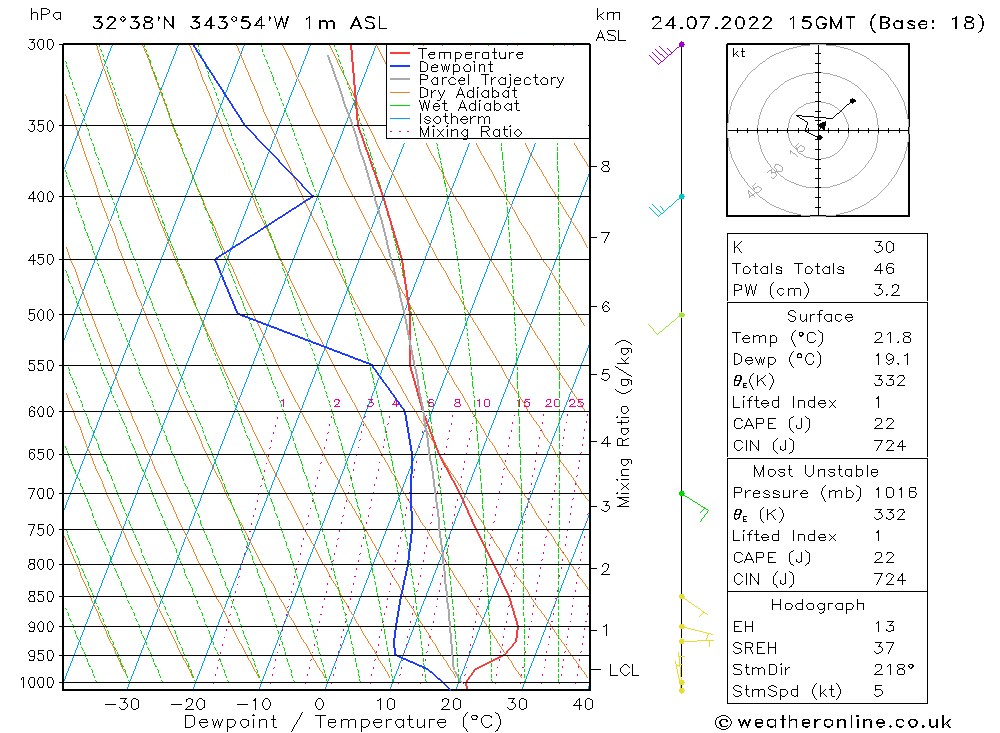The height and width of the screenshot is (733, 1000).
Task: Click the K index value 30
Action: [885, 247]
